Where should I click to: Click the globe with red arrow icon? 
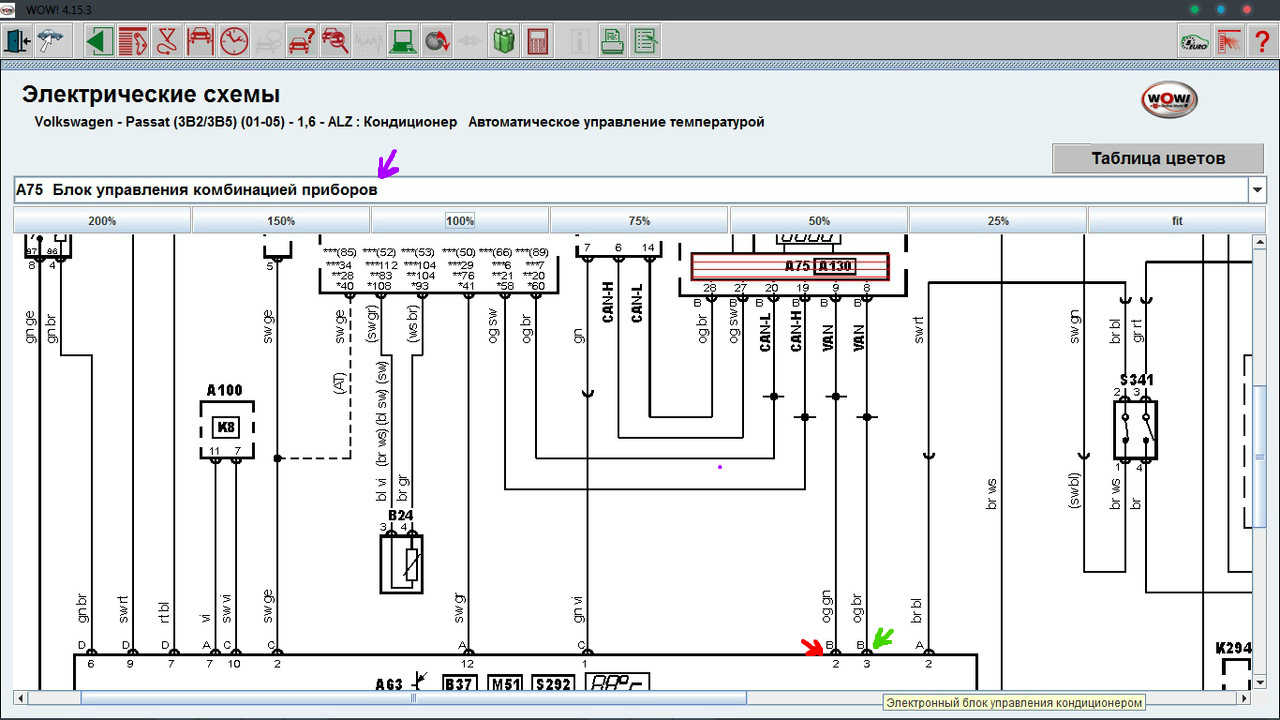coord(437,41)
